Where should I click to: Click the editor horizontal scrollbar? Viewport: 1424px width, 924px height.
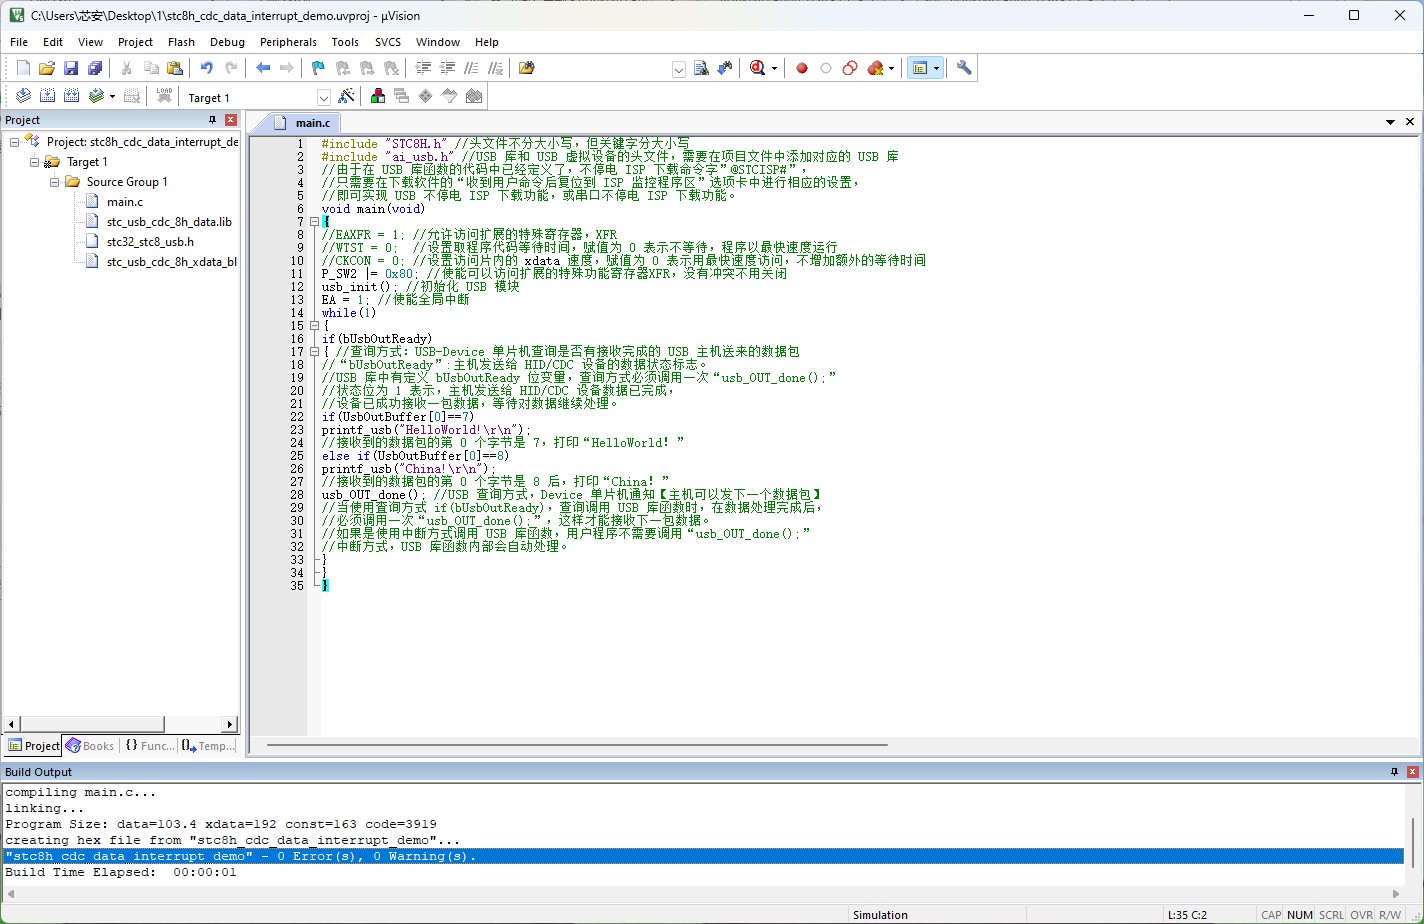[x=577, y=745]
